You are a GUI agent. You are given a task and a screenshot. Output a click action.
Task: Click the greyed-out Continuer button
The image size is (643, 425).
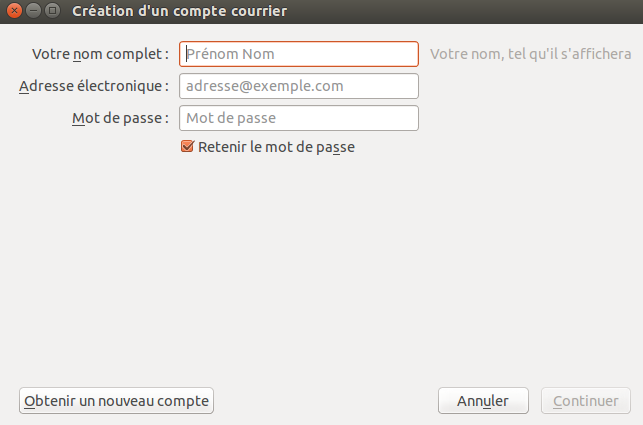tap(585, 401)
